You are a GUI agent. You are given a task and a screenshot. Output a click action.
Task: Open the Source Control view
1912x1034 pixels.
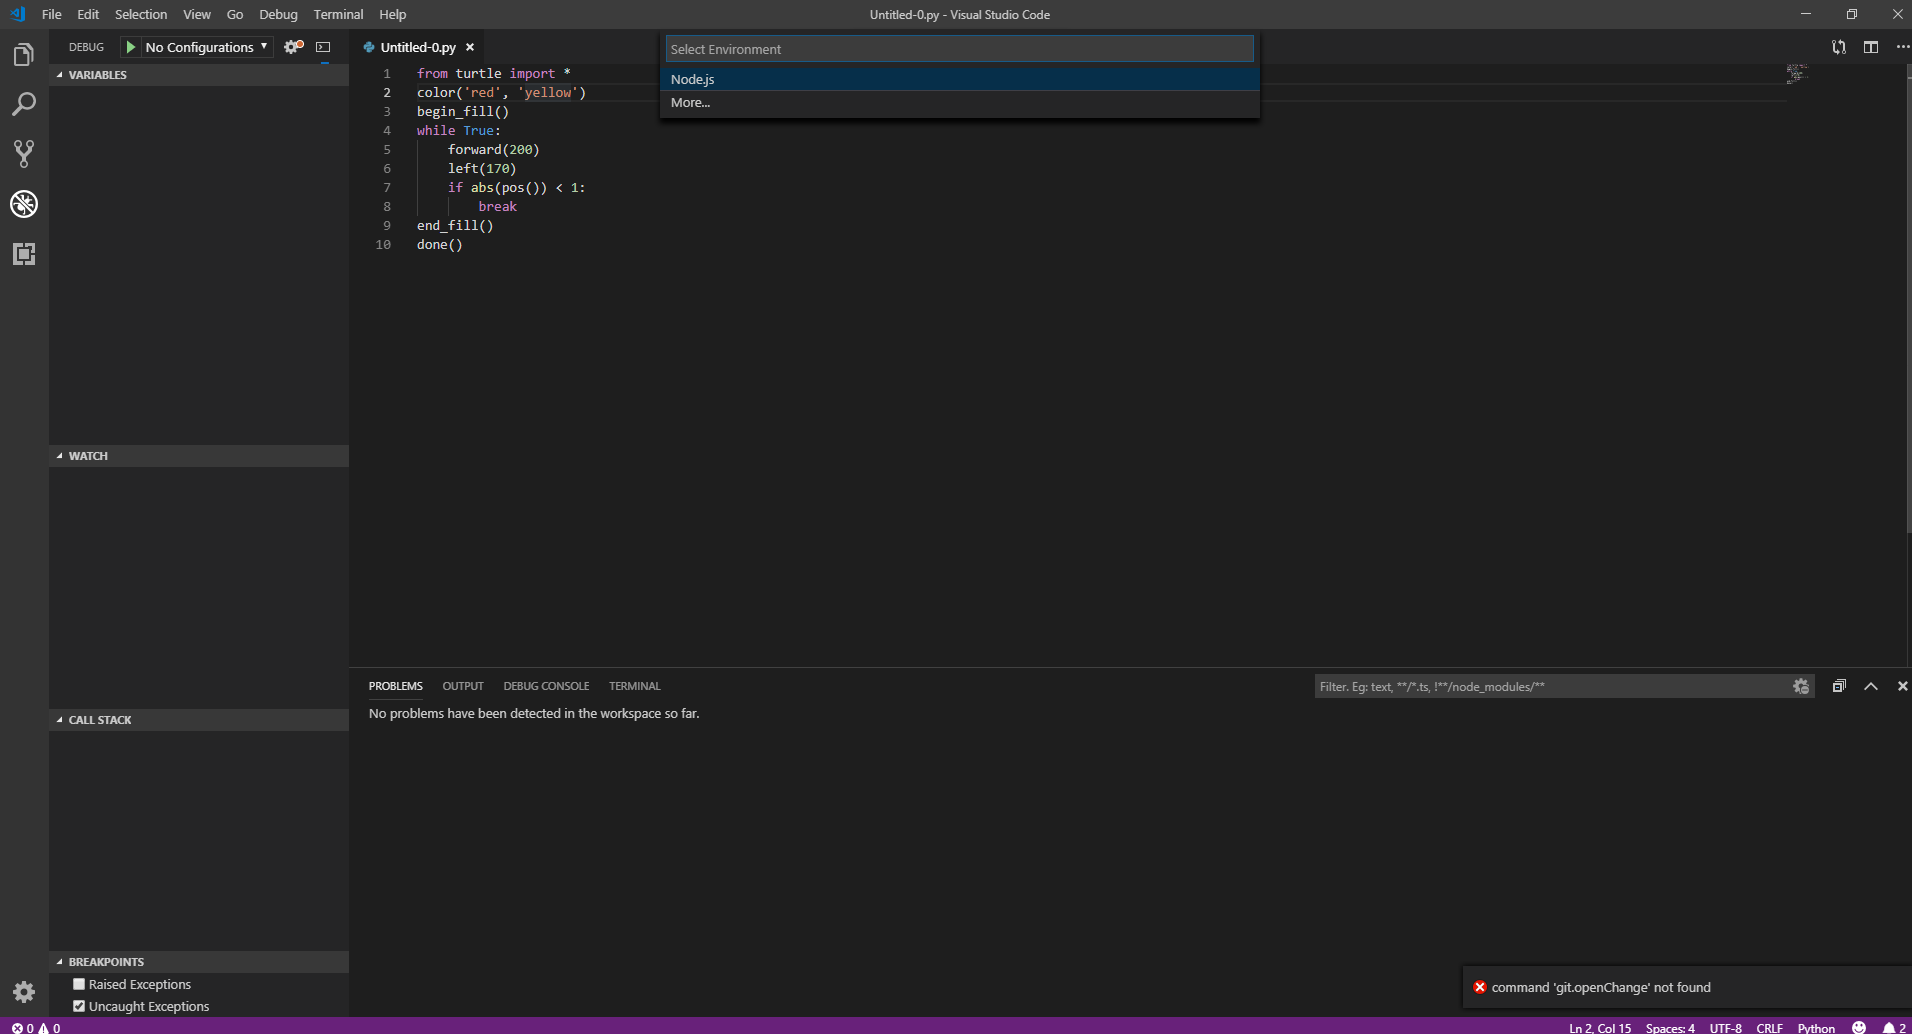click(x=24, y=154)
